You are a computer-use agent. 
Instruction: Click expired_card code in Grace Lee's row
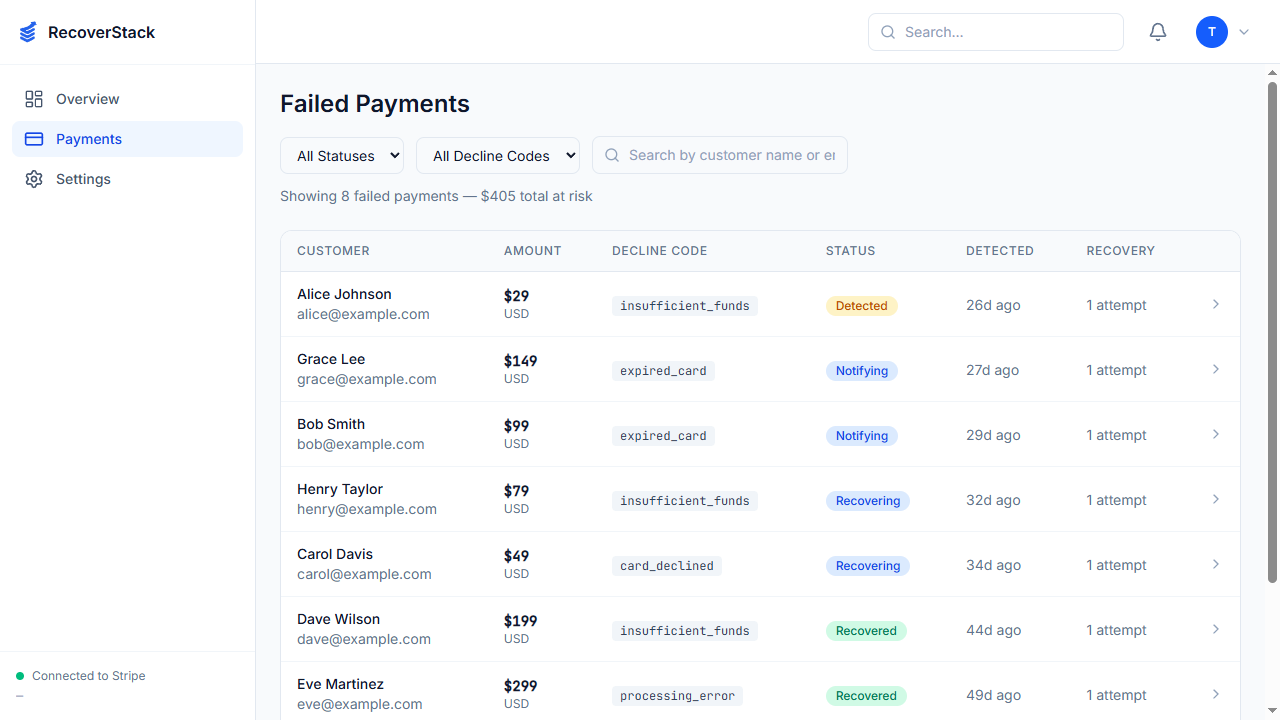click(663, 371)
